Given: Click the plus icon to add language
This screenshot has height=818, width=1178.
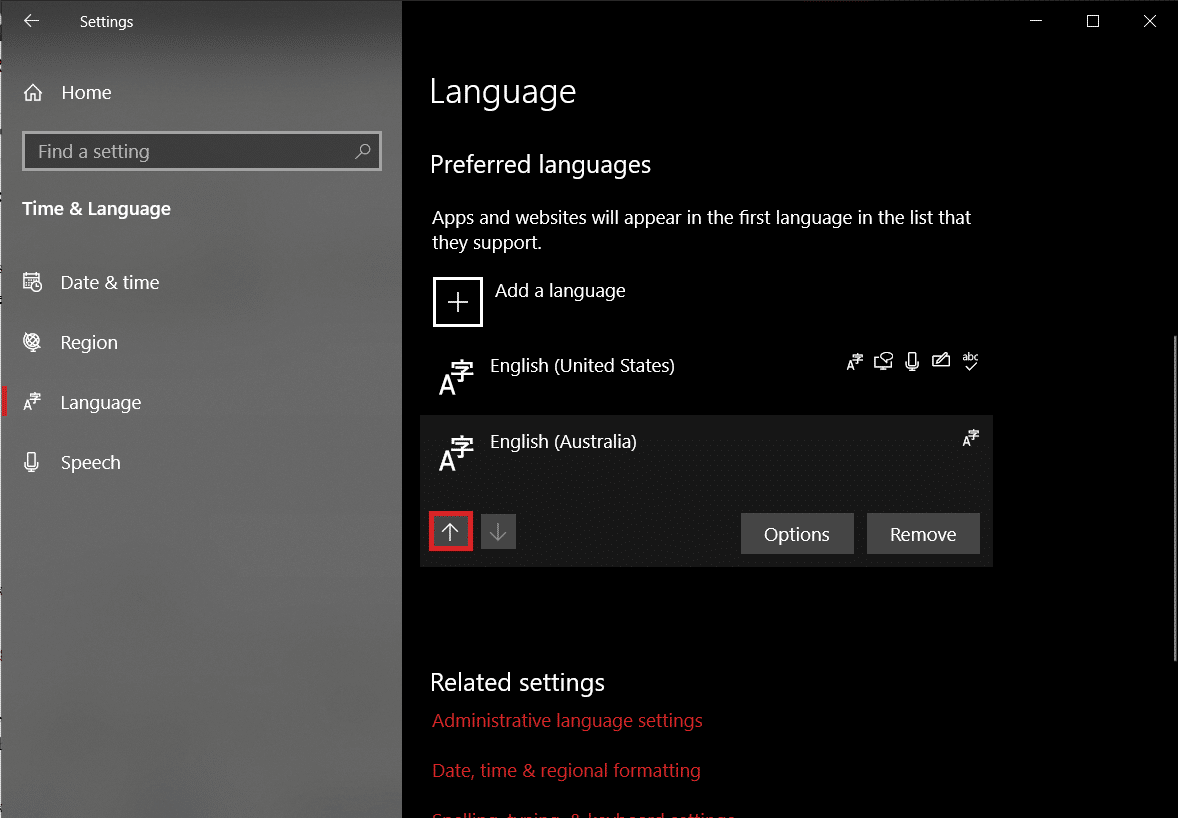Looking at the screenshot, I should (x=458, y=302).
